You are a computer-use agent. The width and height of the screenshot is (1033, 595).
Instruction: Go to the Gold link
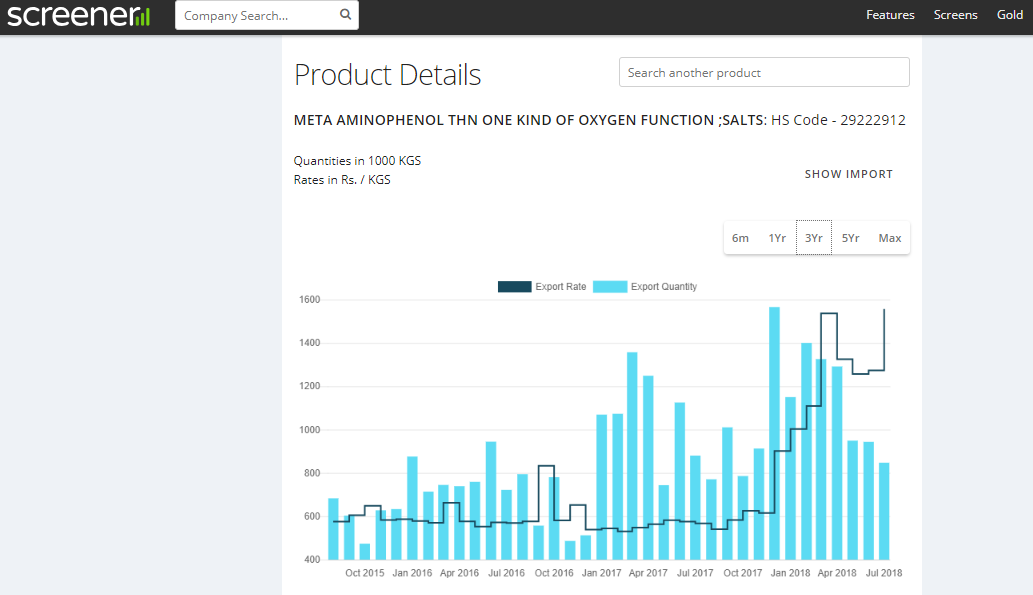[x=1009, y=15]
